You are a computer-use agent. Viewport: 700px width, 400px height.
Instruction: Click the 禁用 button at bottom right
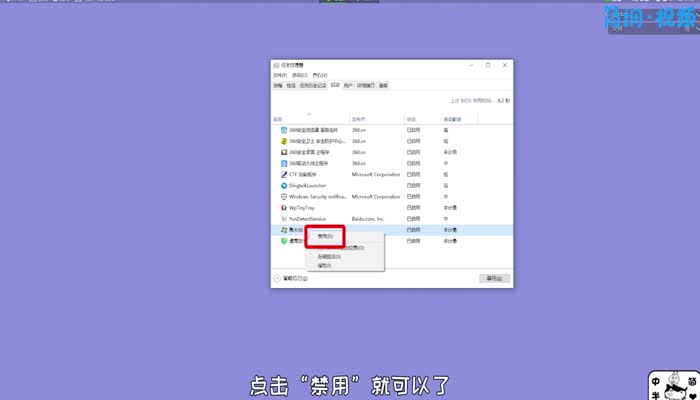(x=493, y=278)
